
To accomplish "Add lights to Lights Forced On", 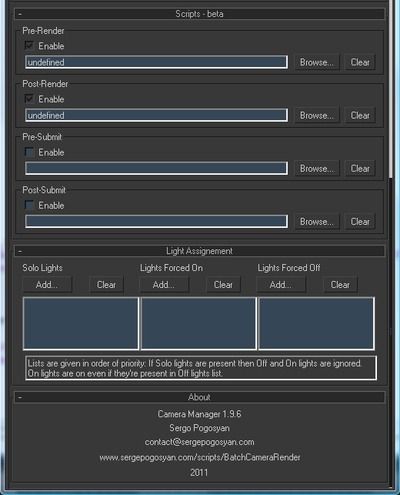I will tap(164, 285).
